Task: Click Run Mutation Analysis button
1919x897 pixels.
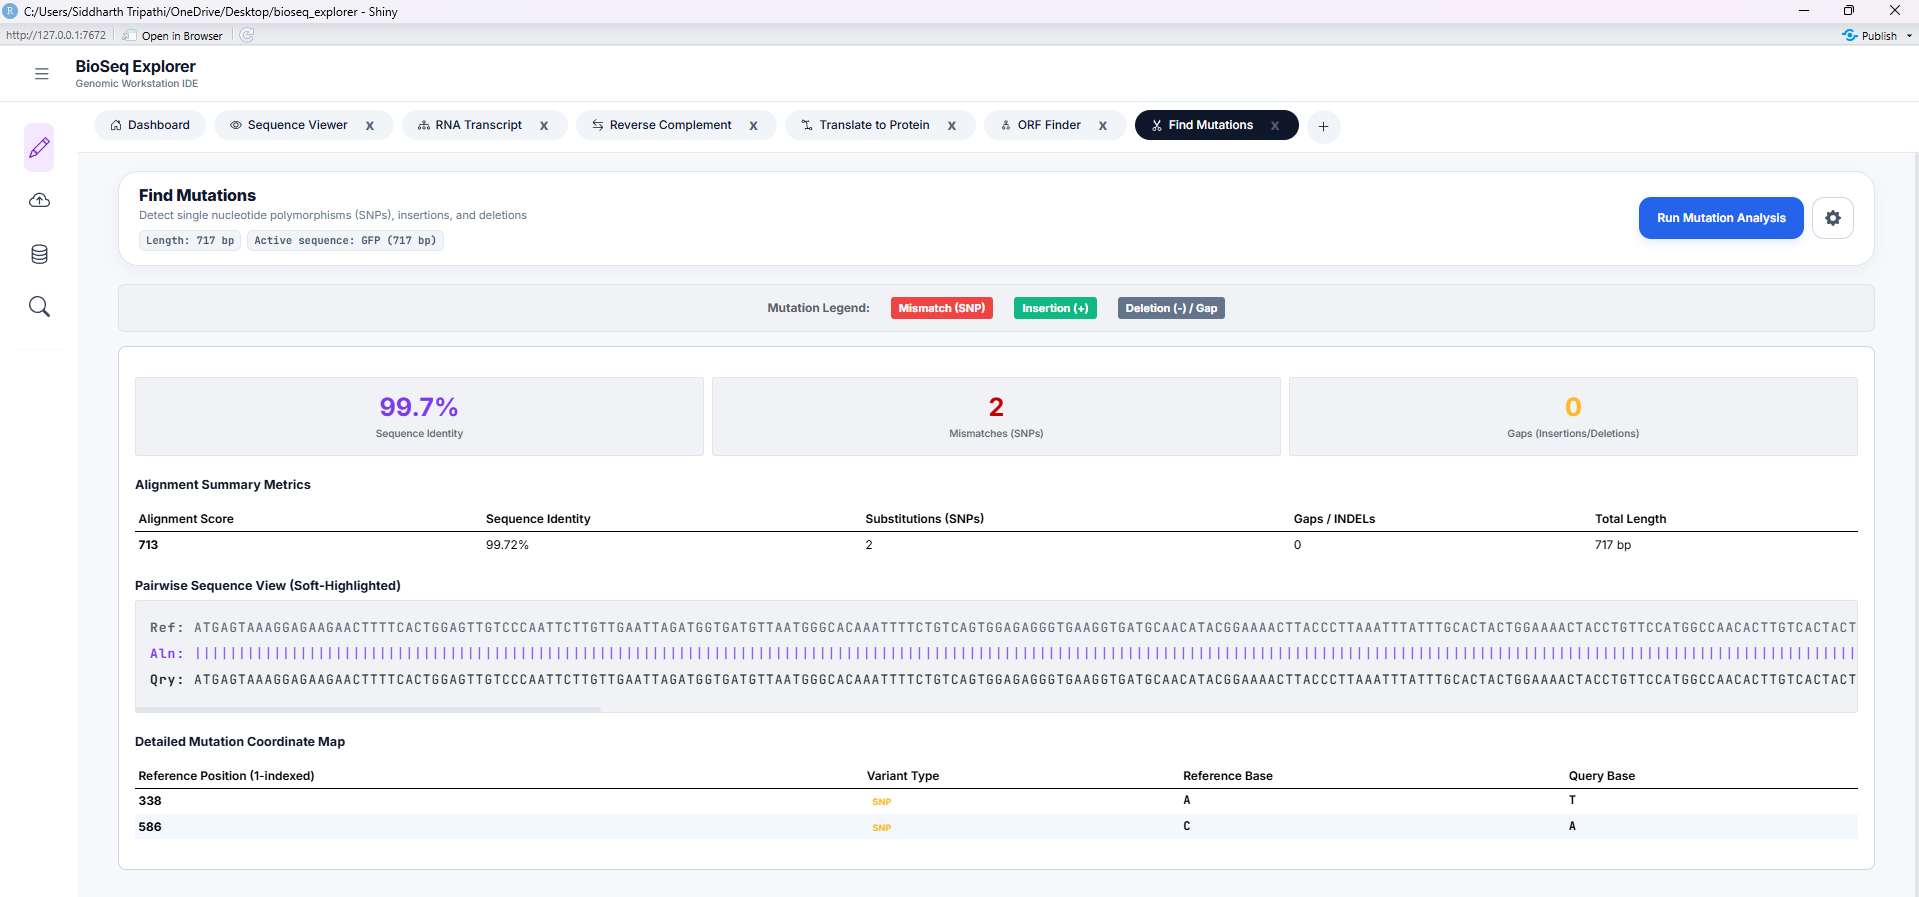Action: [1721, 218]
